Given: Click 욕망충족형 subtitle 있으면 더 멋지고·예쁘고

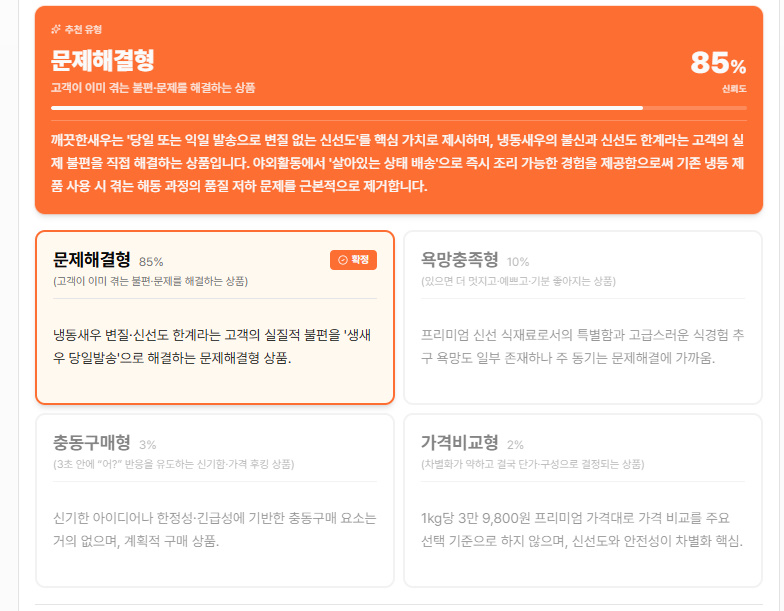Looking at the screenshot, I should click(518, 282).
